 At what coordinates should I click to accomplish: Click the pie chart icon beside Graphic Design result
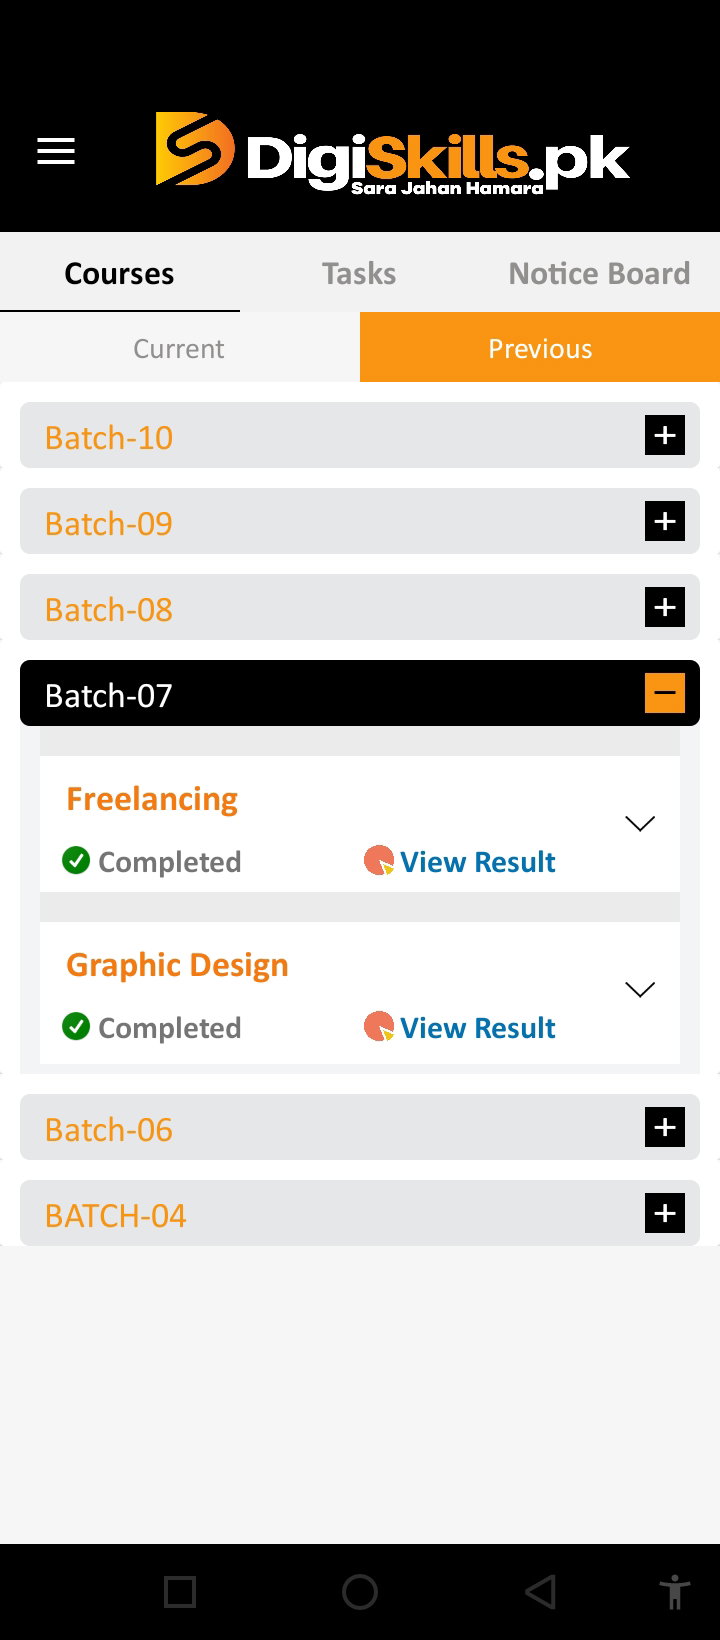(x=379, y=1026)
